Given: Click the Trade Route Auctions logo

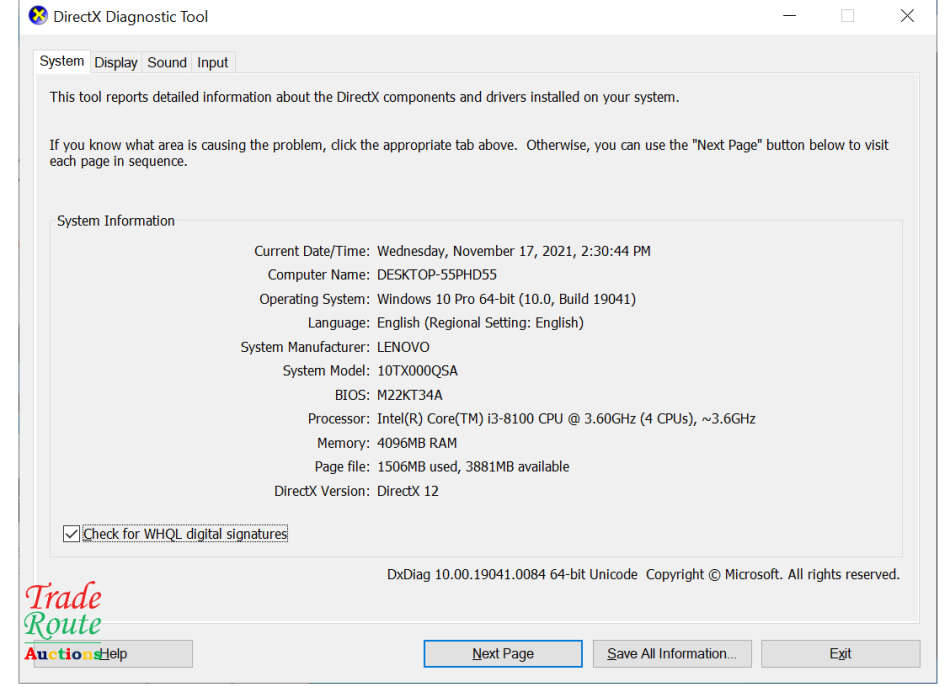Looking at the screenshot, I should (x=63, y=622).
